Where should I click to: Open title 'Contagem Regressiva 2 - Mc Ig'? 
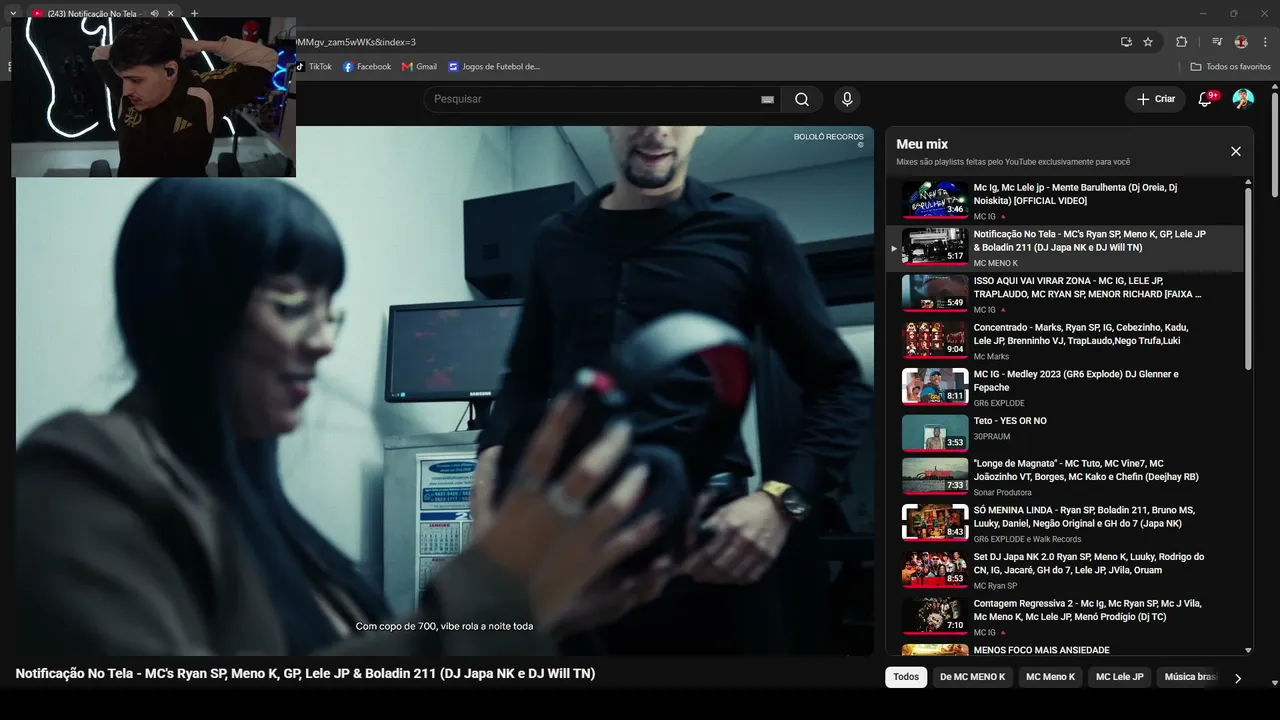click(x=1088, y=610)
